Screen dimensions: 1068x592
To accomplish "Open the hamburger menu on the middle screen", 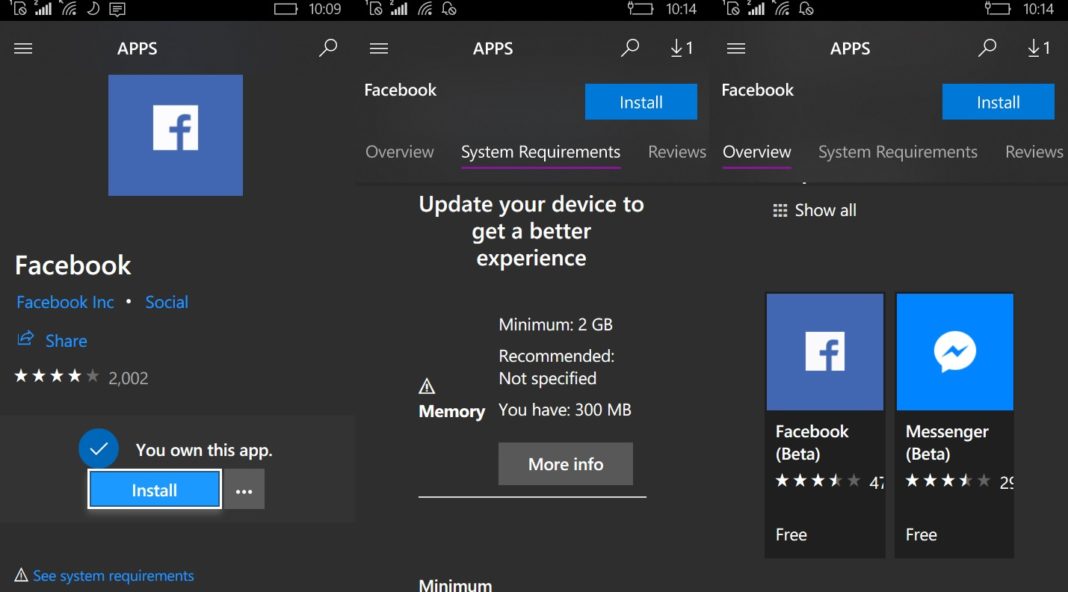I will coord(379,48).
